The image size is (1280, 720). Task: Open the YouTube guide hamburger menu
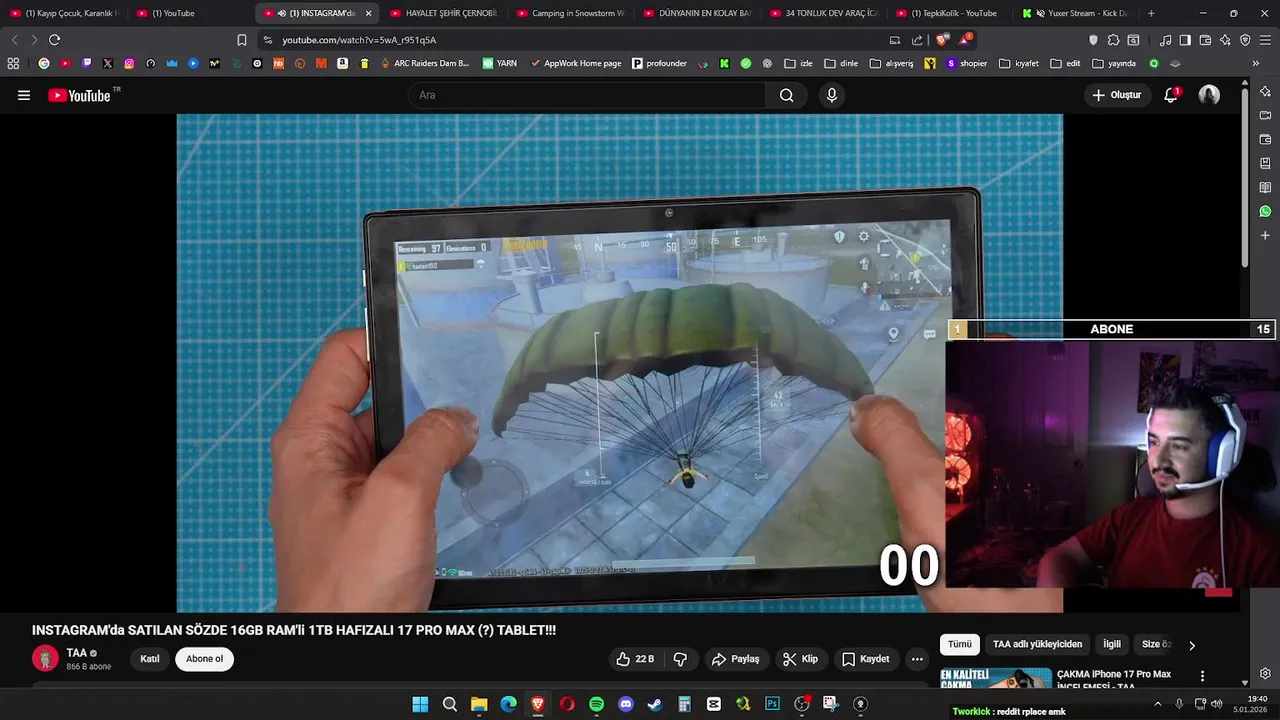tap(24, 95)
